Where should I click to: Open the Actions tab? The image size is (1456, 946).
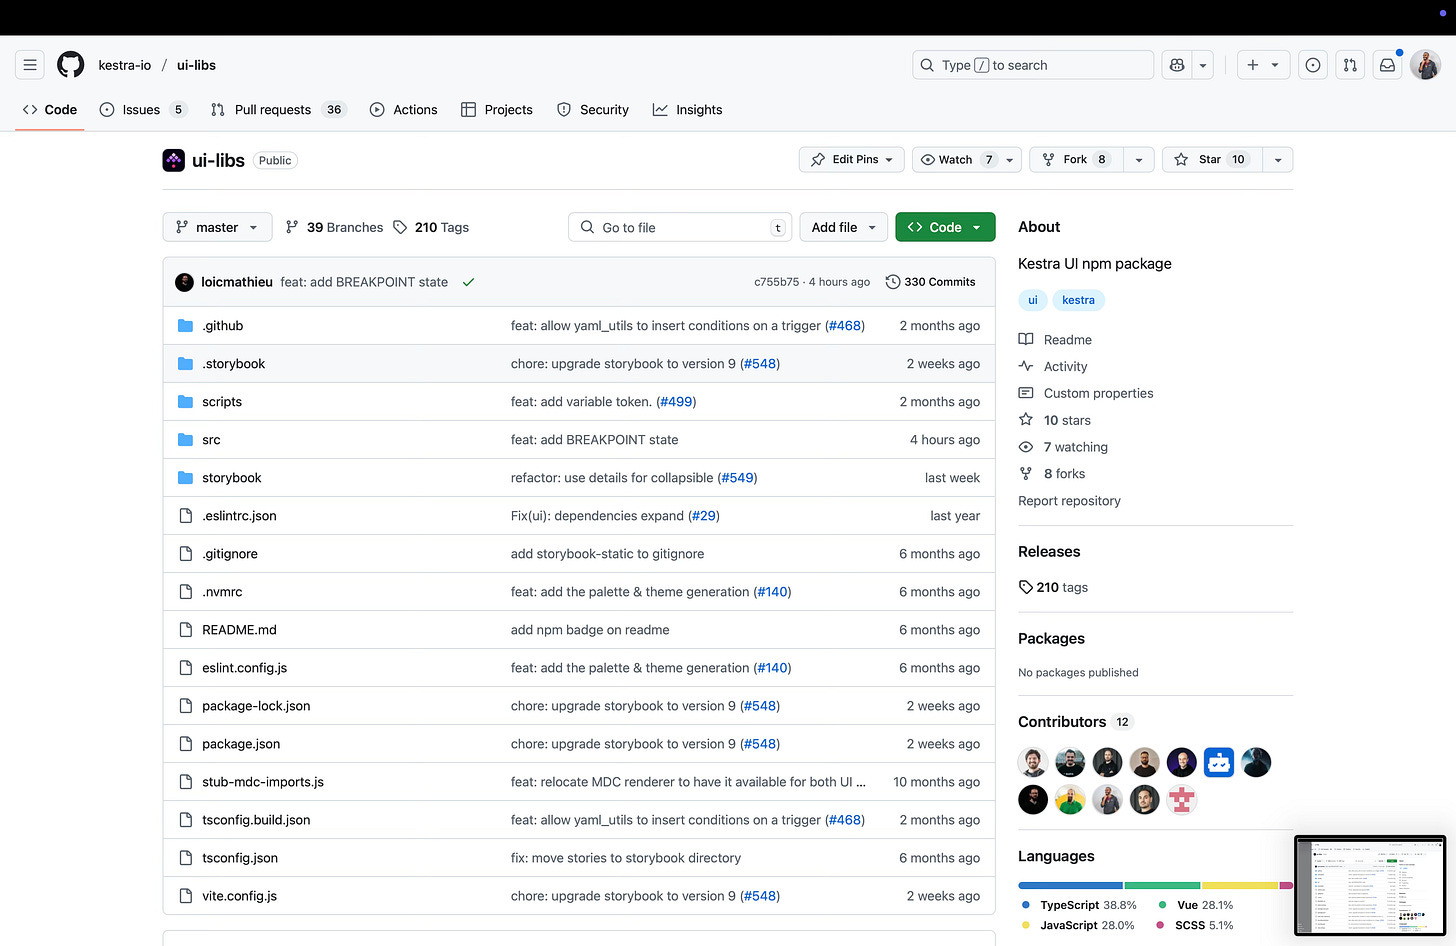click(x=404, y=110)
